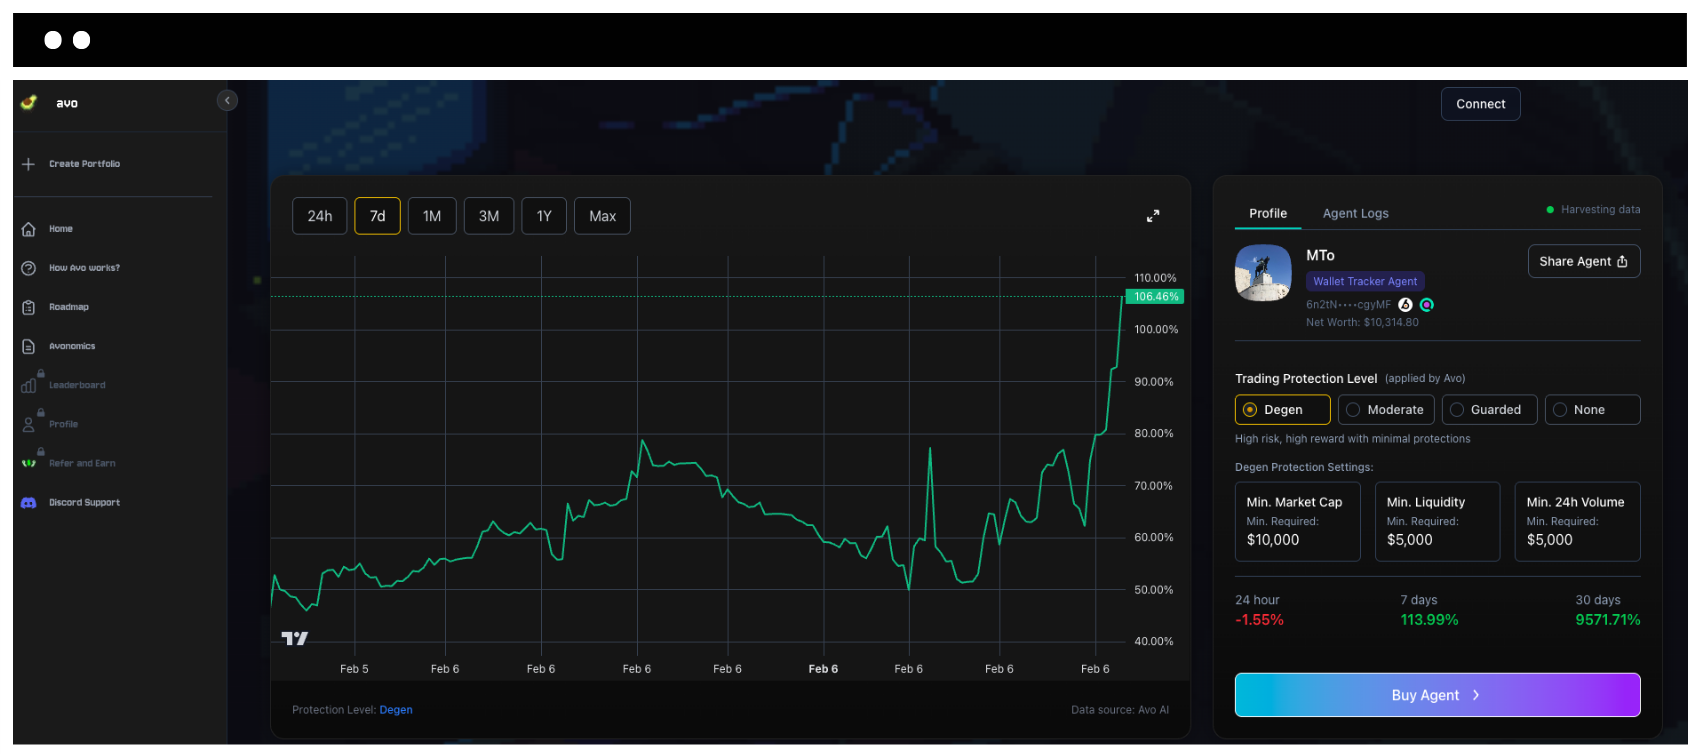Switch chart range to Max
The height and width of the screenshot is (754, 1700).
(602, 216)
